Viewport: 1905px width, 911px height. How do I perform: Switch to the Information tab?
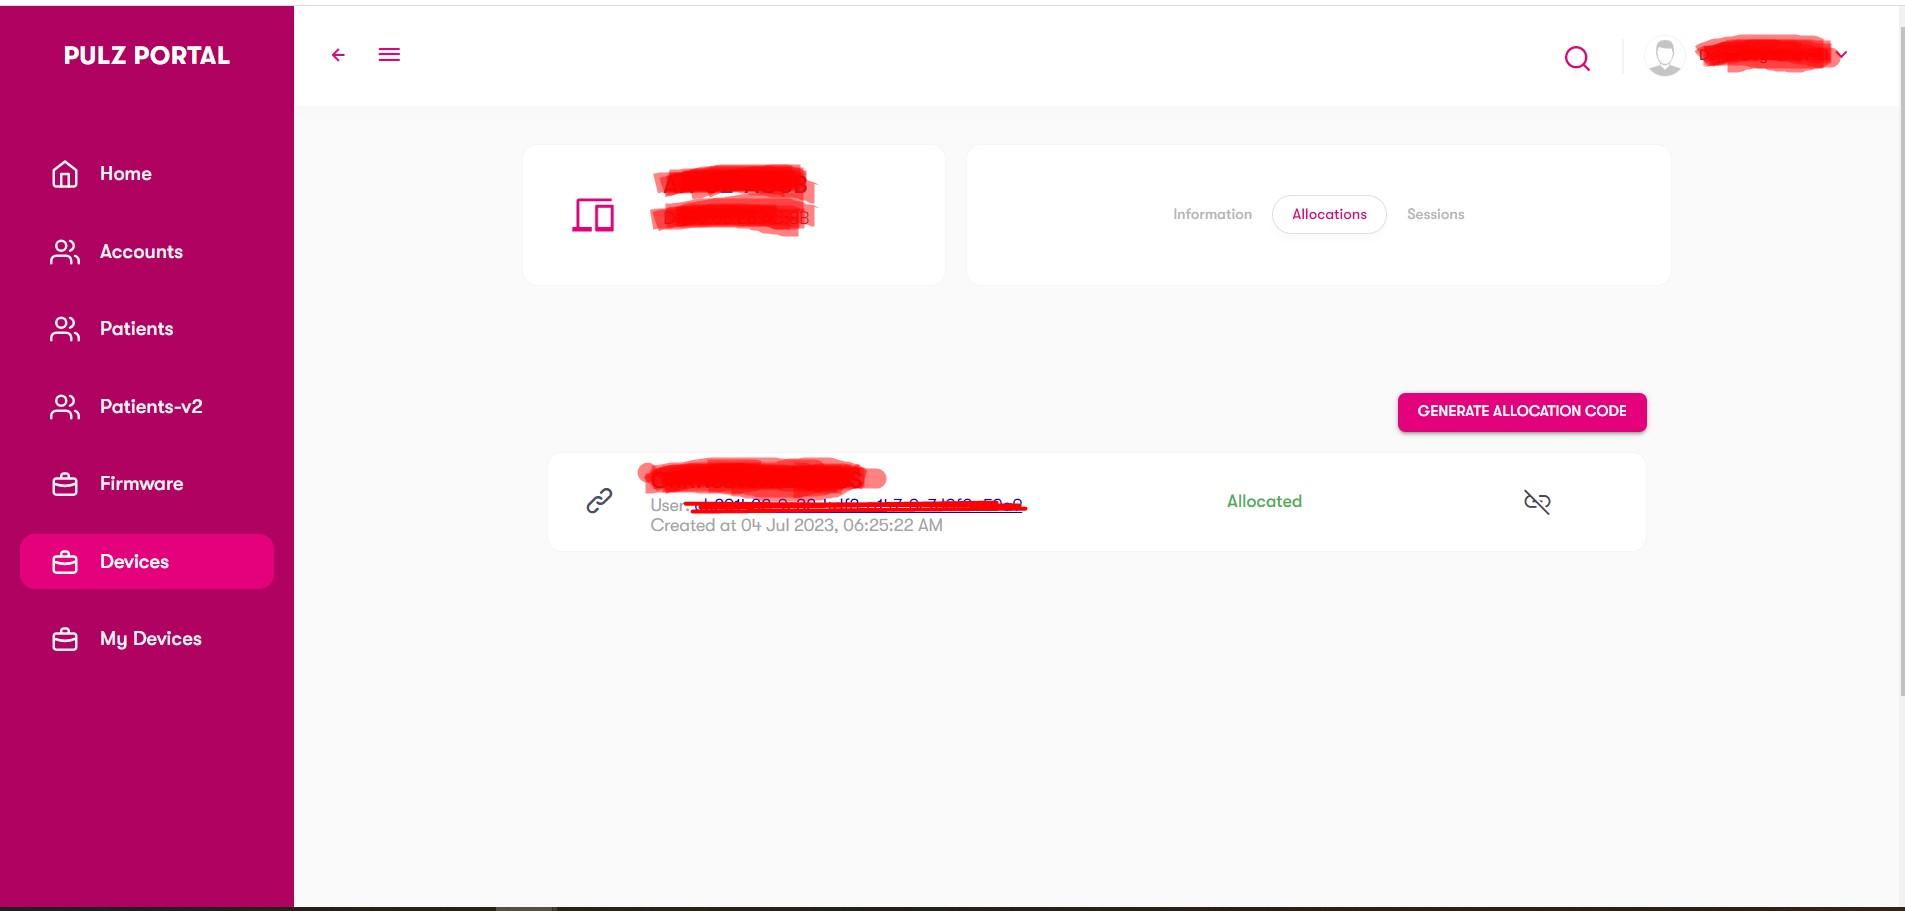pyautogui.click(x=1212, y=214)
